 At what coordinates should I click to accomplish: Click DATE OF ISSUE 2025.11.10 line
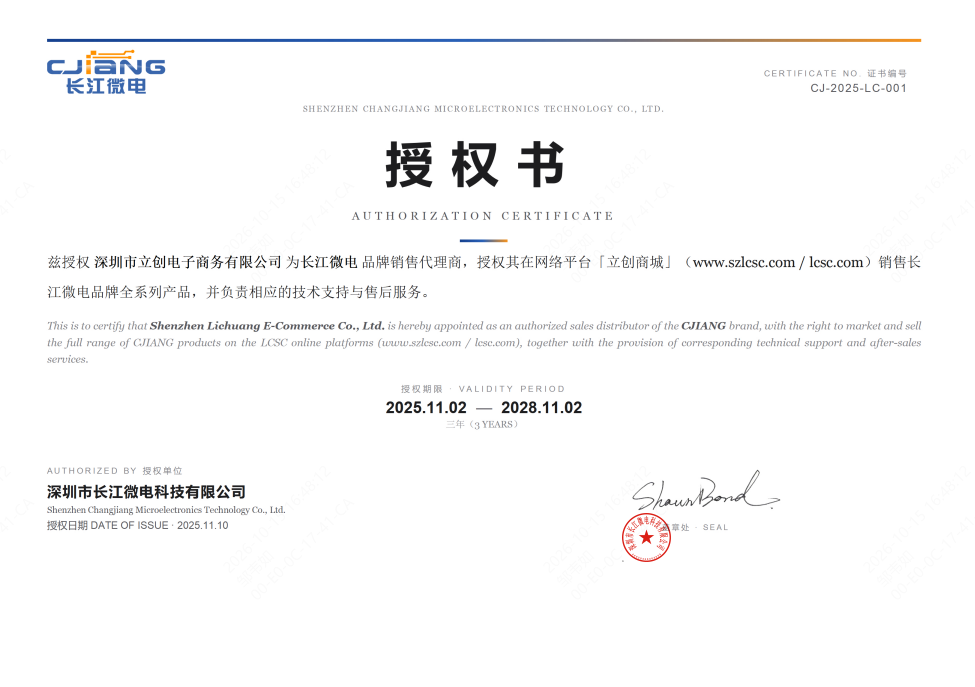[x=137, y=525]
